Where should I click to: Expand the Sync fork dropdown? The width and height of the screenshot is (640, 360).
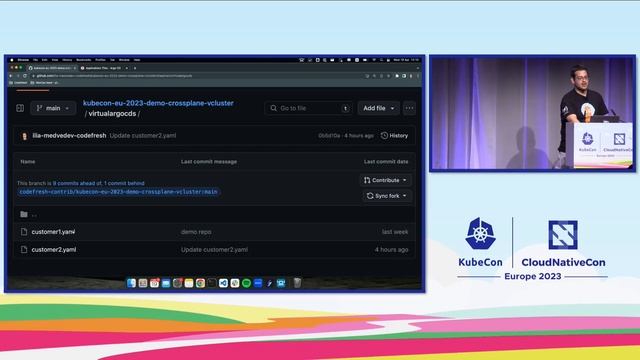387,196
